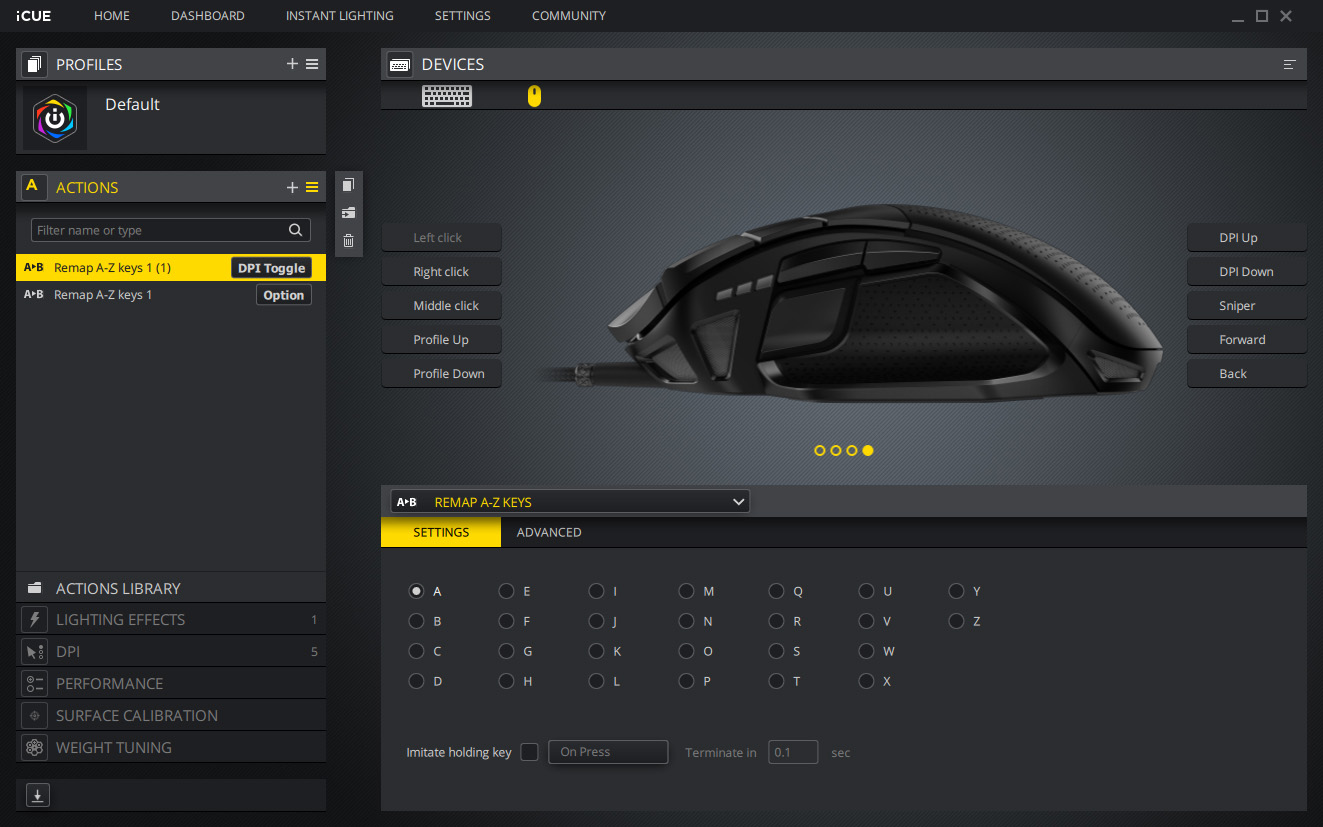Click the Back button
This screenshot has width=1323, height=827.
coord(1247,374)
